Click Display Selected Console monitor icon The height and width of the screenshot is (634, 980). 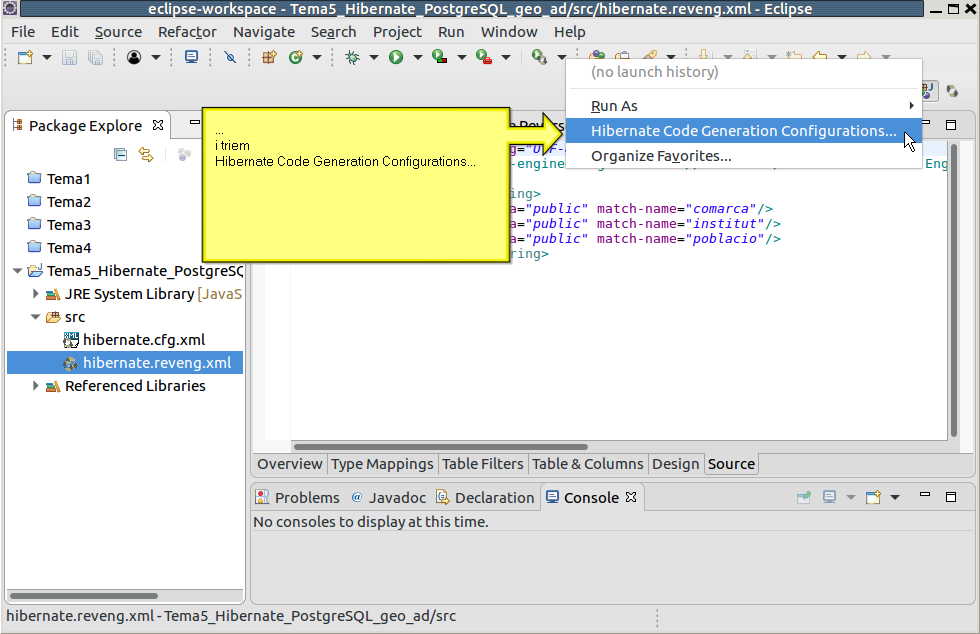tap(829, 498)
